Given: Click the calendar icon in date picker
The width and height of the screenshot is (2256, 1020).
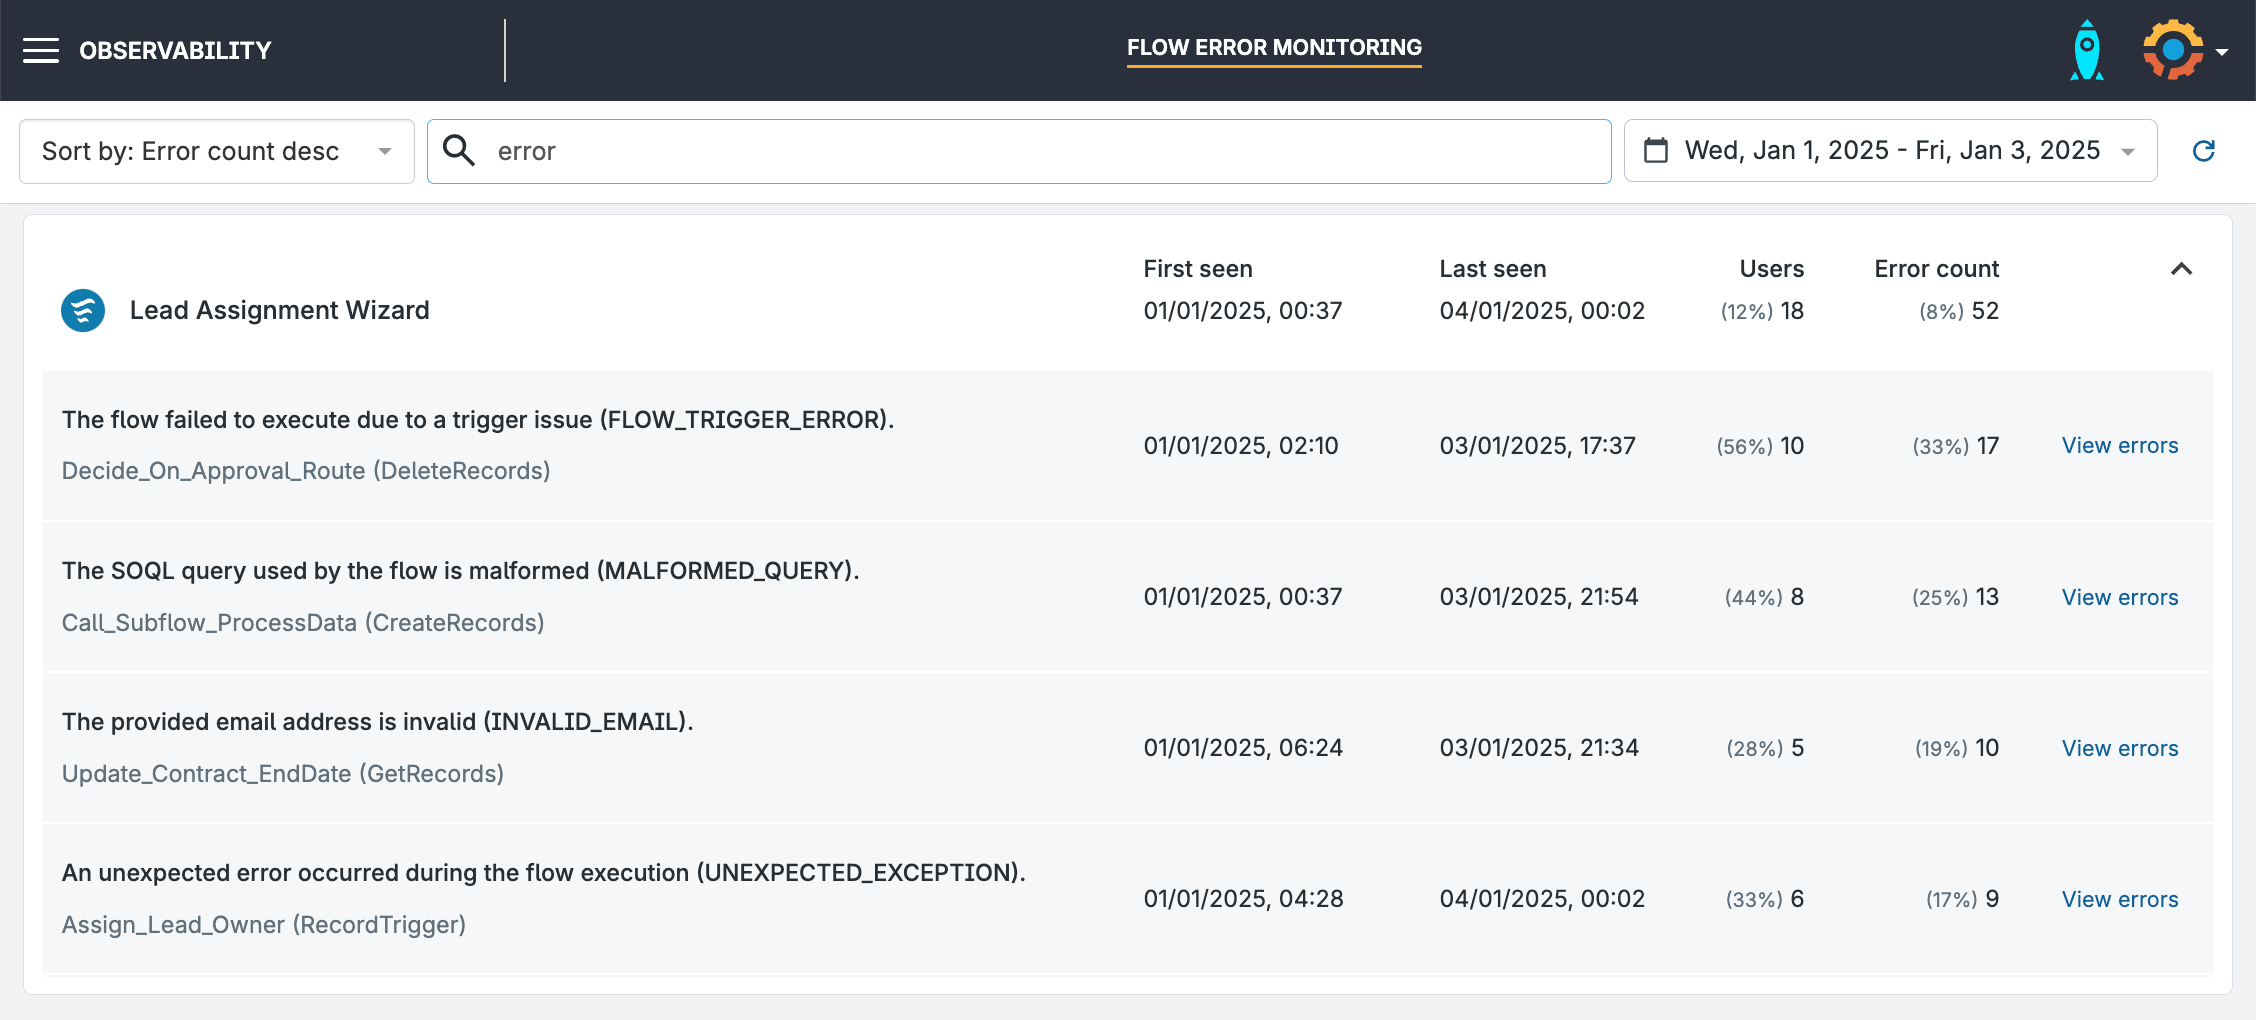Looking at the screenshot, I should [1656, 151].
